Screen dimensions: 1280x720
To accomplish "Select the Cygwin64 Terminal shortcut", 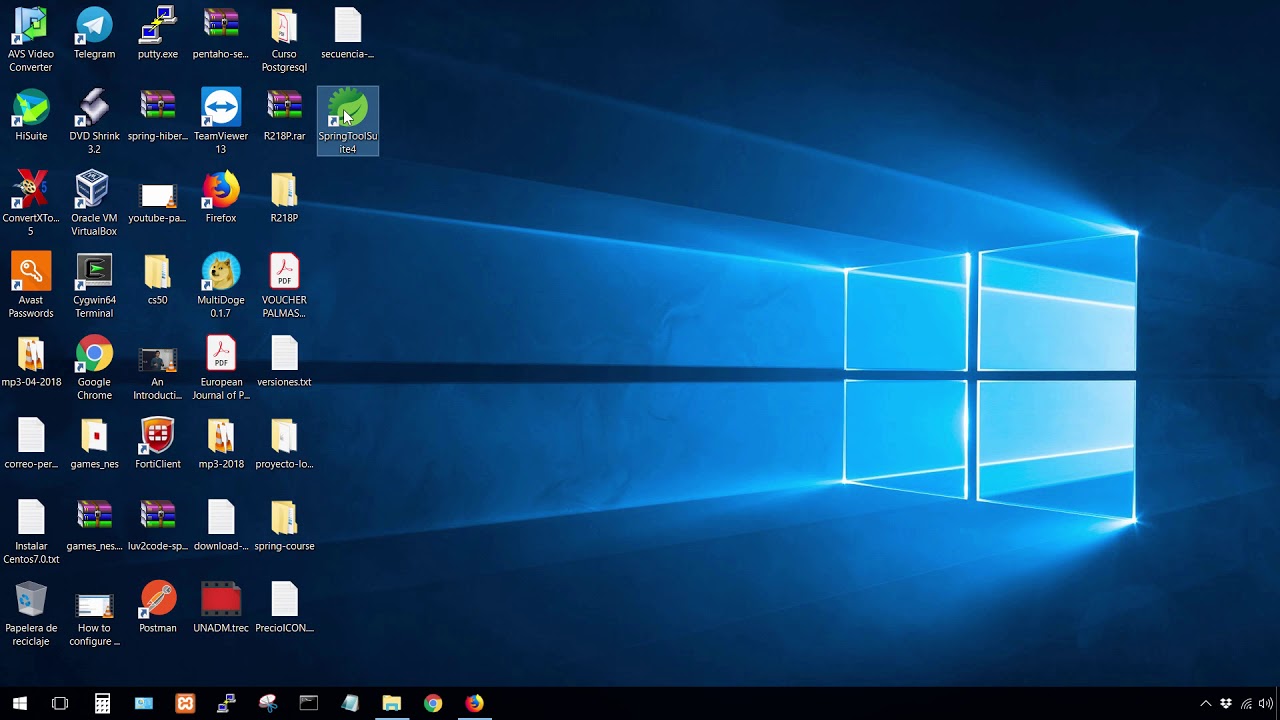I will (94, 286).
